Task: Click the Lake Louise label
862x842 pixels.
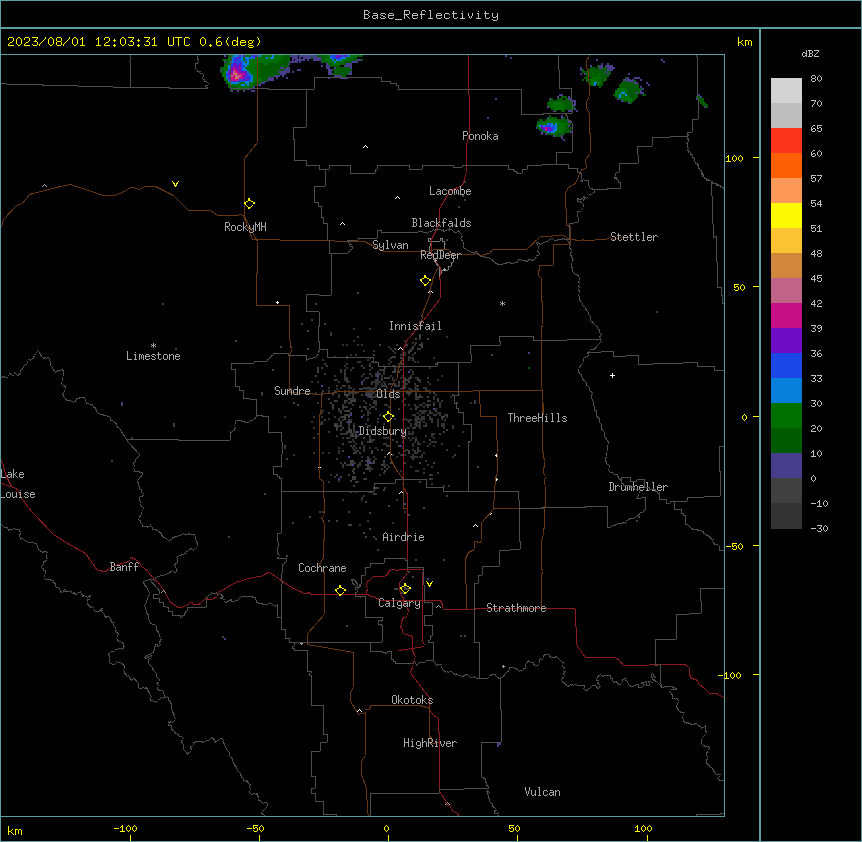Action: click(18, 484)
